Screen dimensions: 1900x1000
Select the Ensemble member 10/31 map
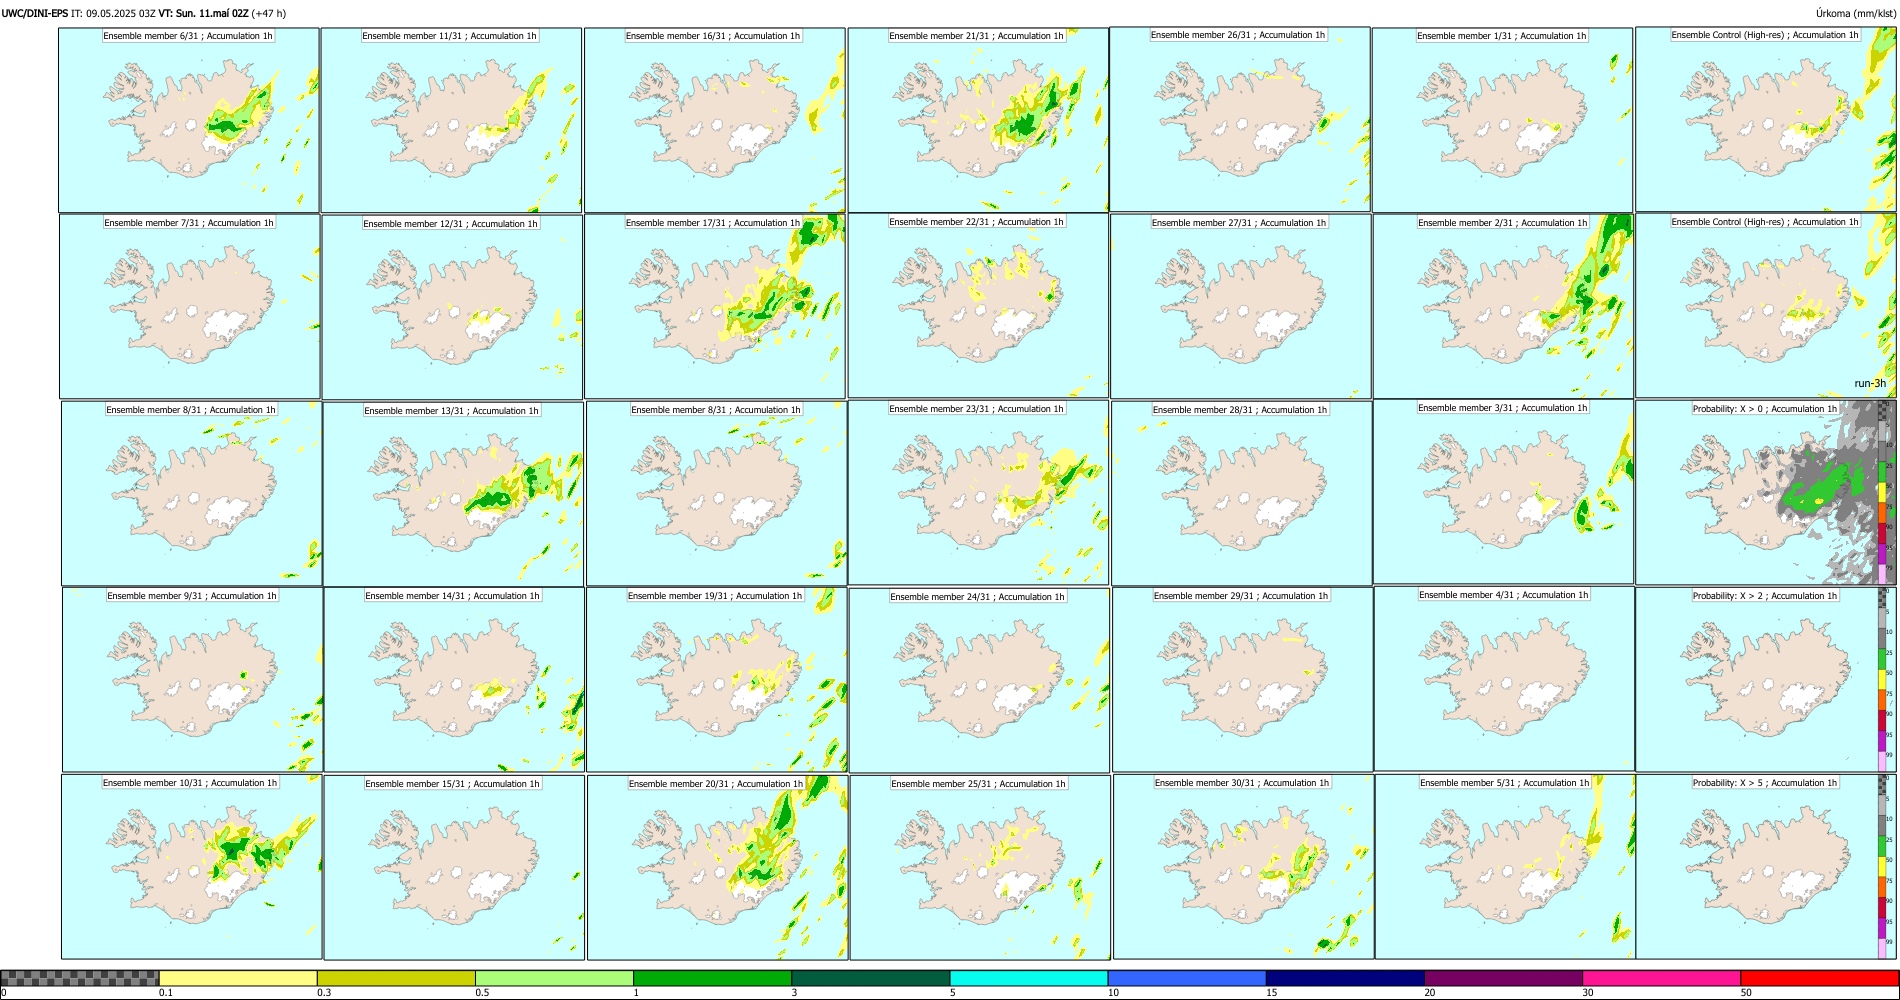pos(192,867)
